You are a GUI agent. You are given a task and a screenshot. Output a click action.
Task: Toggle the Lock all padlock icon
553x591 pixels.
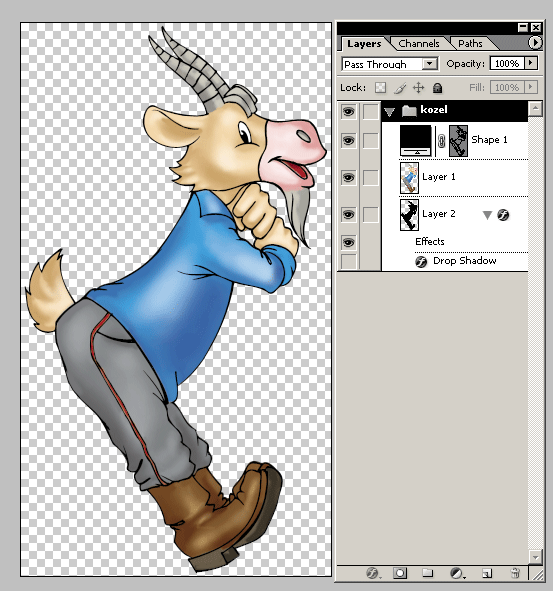[437, 88]
